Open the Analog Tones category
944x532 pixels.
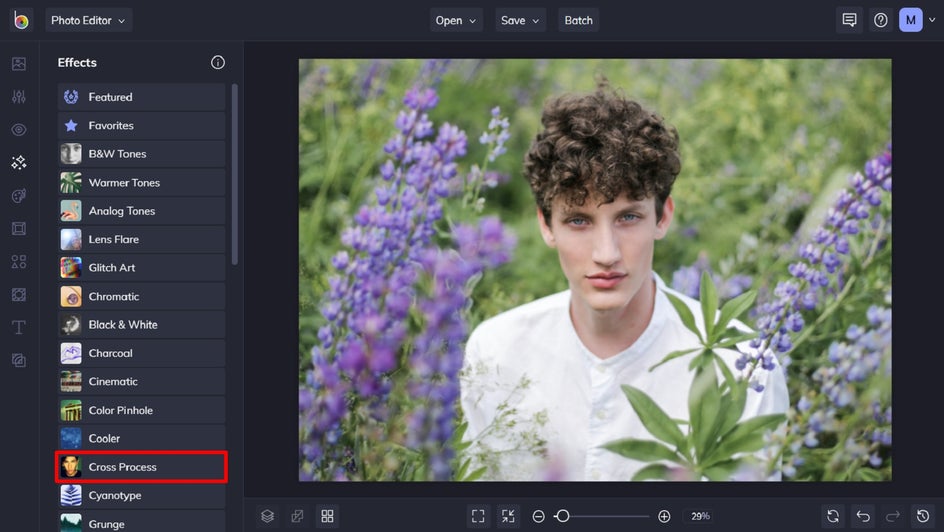141,211
